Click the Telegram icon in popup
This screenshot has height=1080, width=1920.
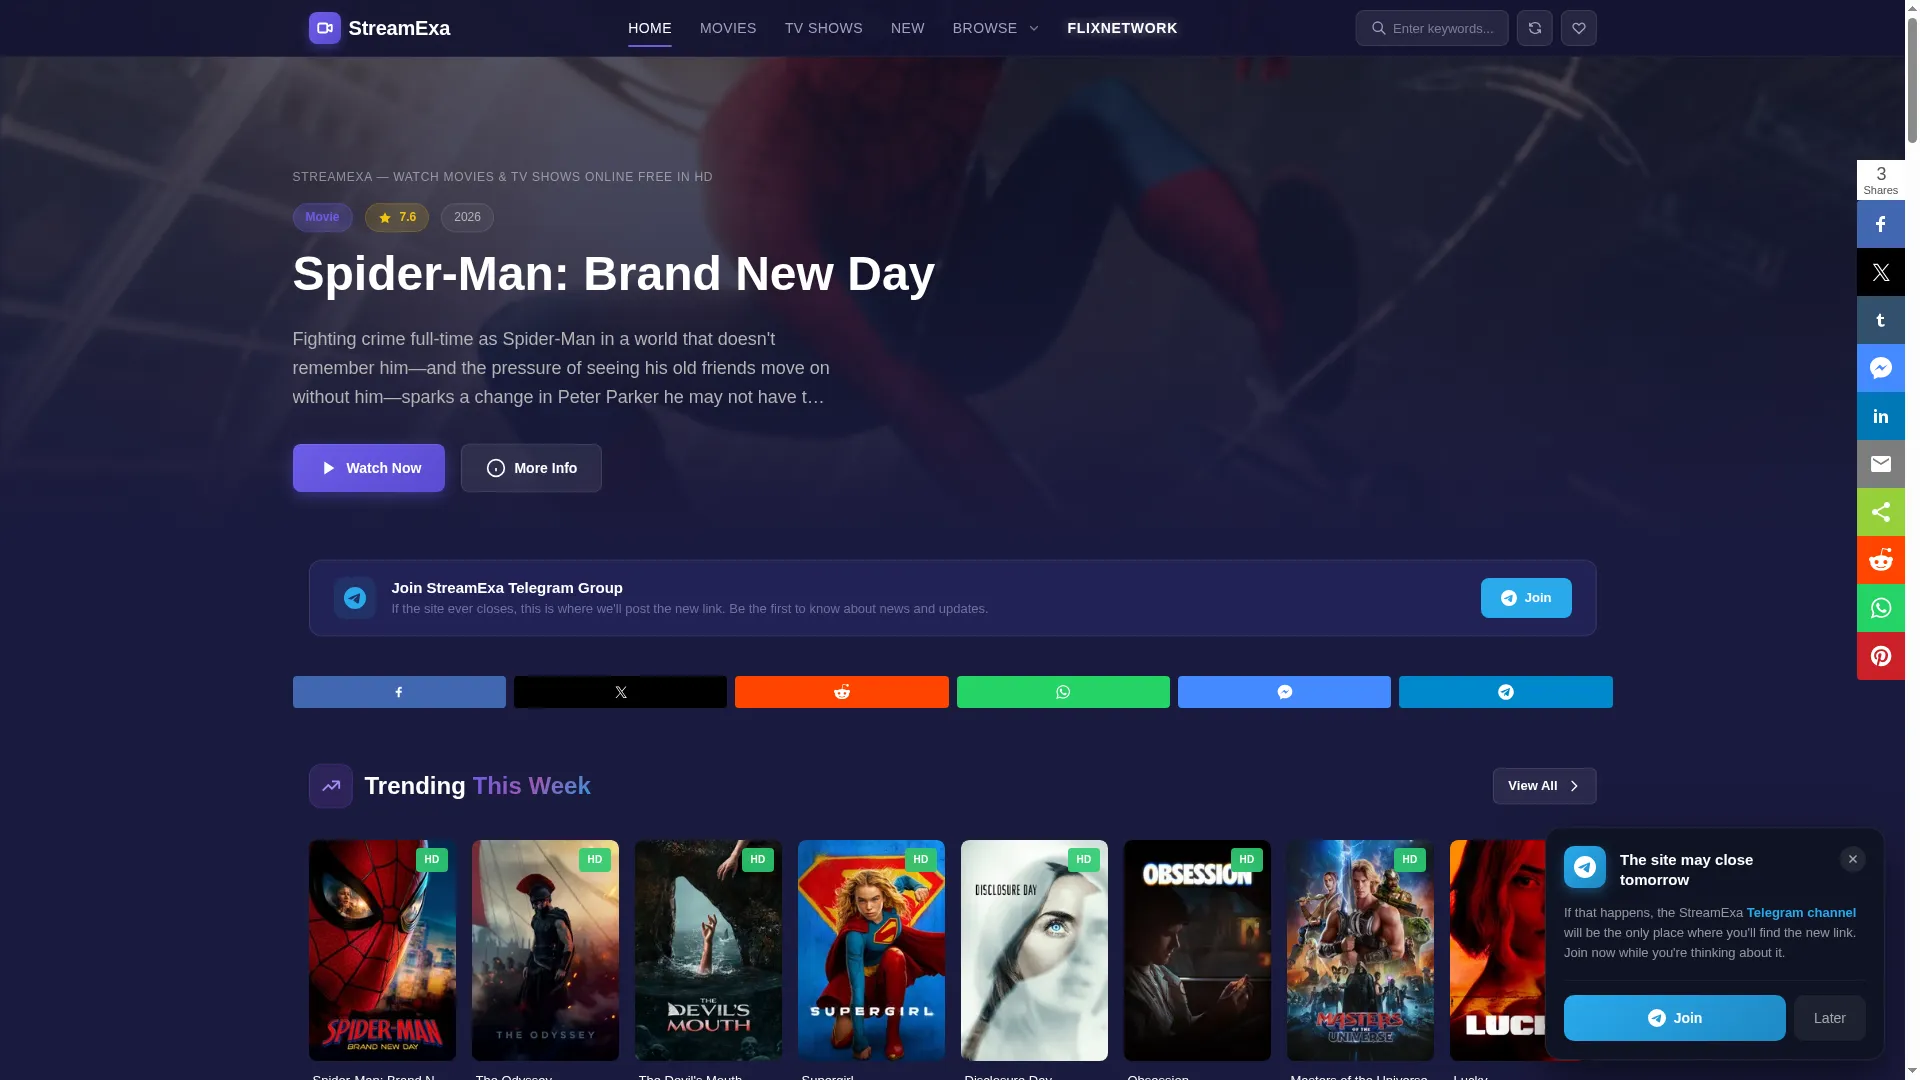(1585, 867)
